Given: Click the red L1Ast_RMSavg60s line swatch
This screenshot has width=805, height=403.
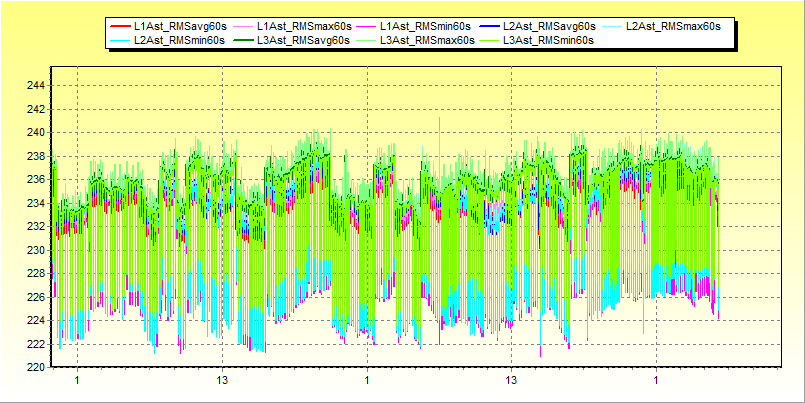Looking at the screenshot, I should point(120,25).
